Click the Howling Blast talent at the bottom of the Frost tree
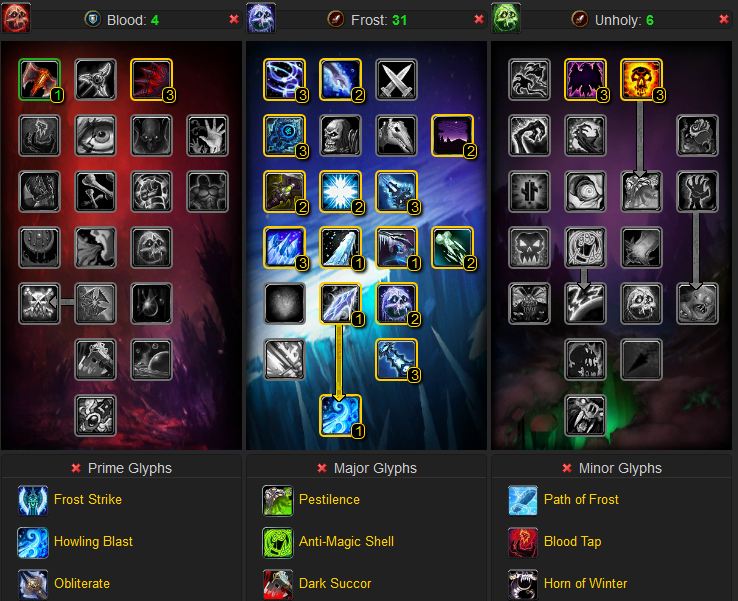 click(340, 415)
